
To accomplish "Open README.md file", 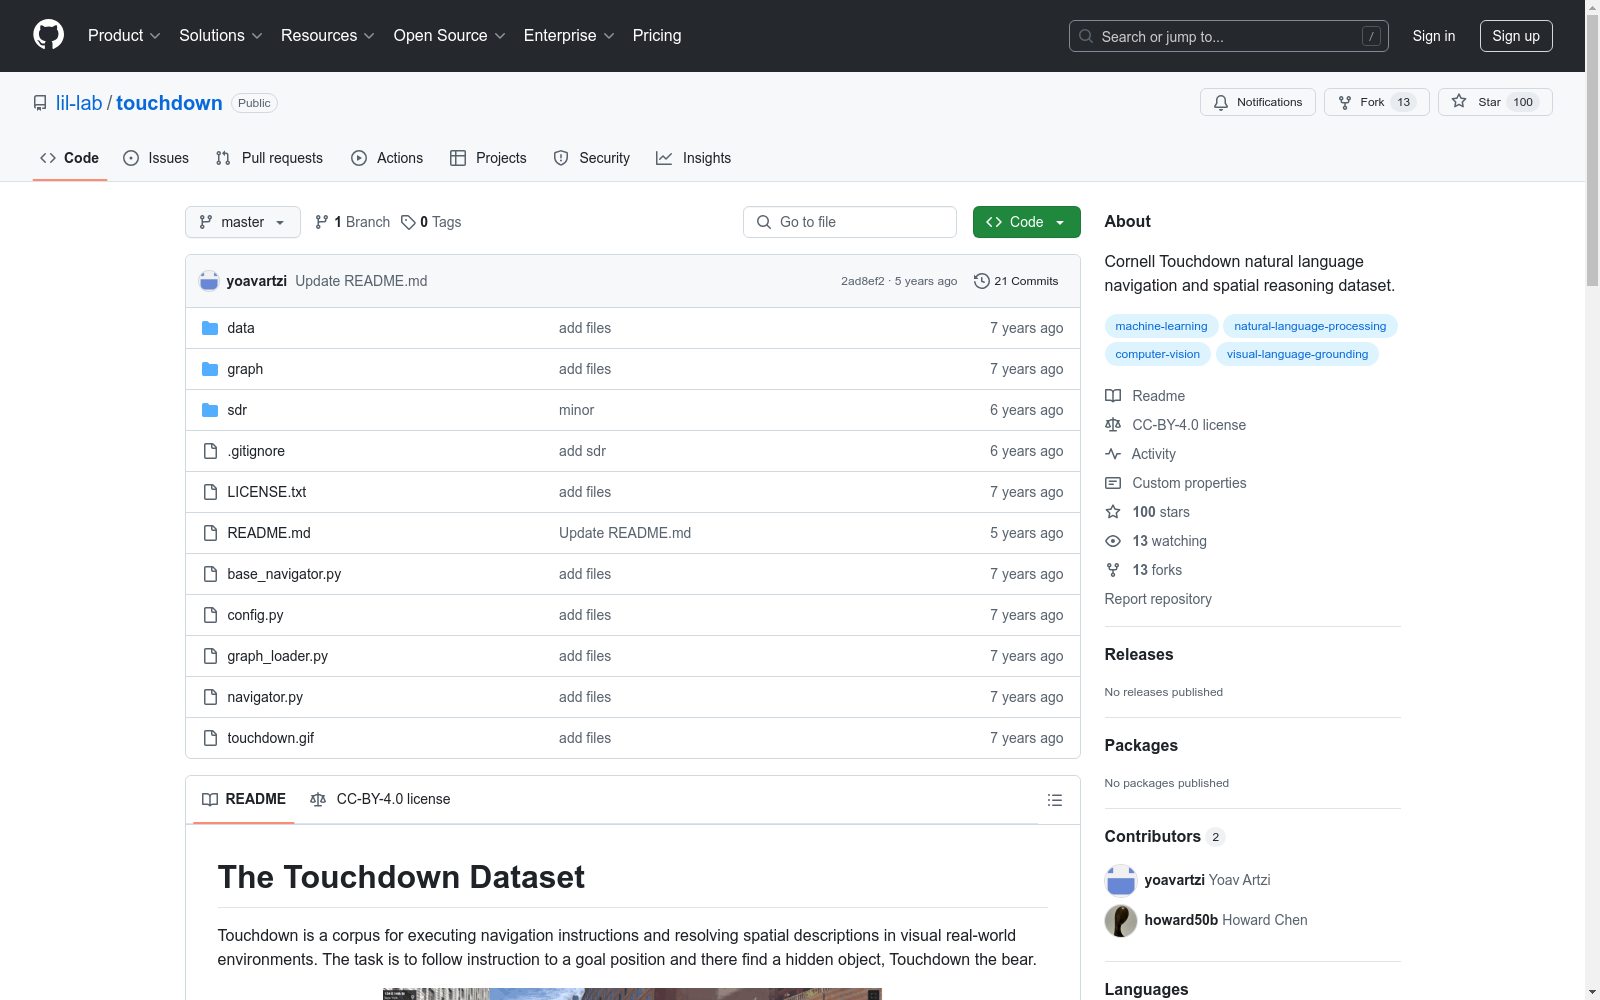I will coord(269,533).
